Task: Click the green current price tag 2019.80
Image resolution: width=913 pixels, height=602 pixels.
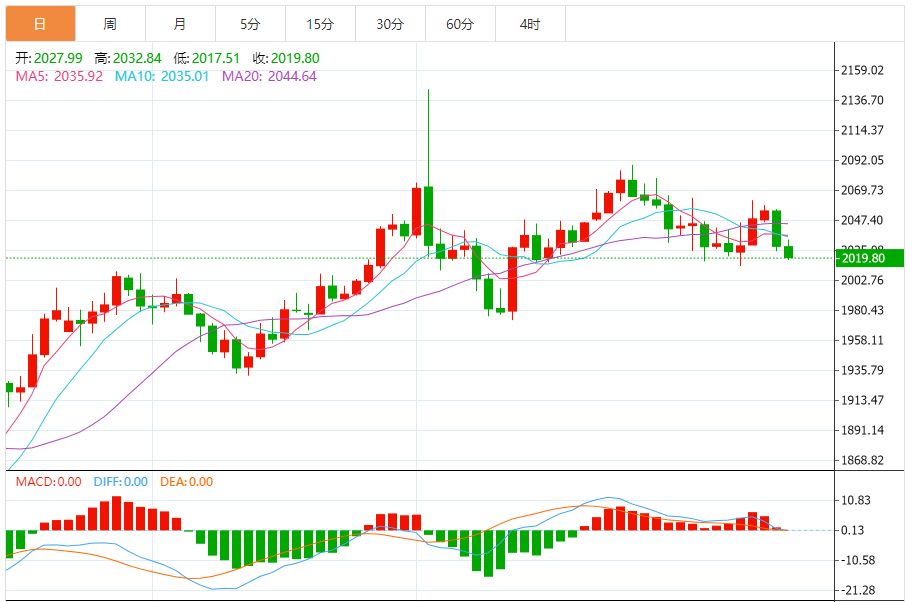Action: point(869,258)
